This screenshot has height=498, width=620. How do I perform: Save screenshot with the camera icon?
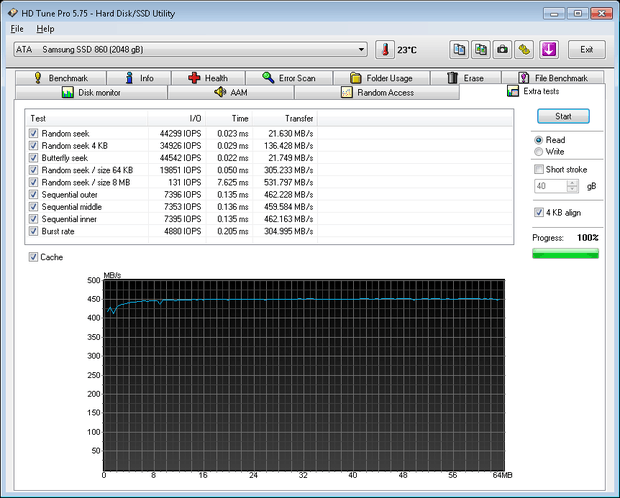tap(502, 50)
